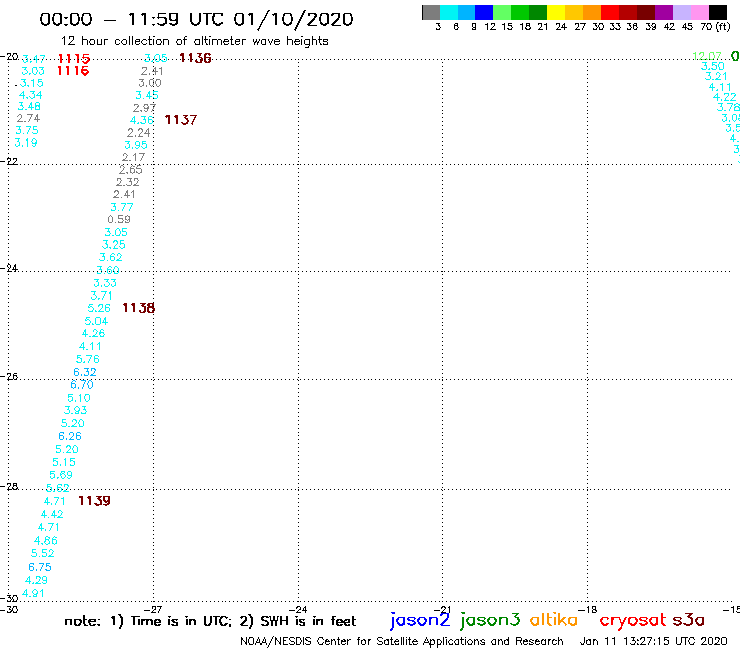The height and width of the screenshot is (650, 740).
Task: Click the dark blue swatch in the legend
Action: tap(484, 12)
